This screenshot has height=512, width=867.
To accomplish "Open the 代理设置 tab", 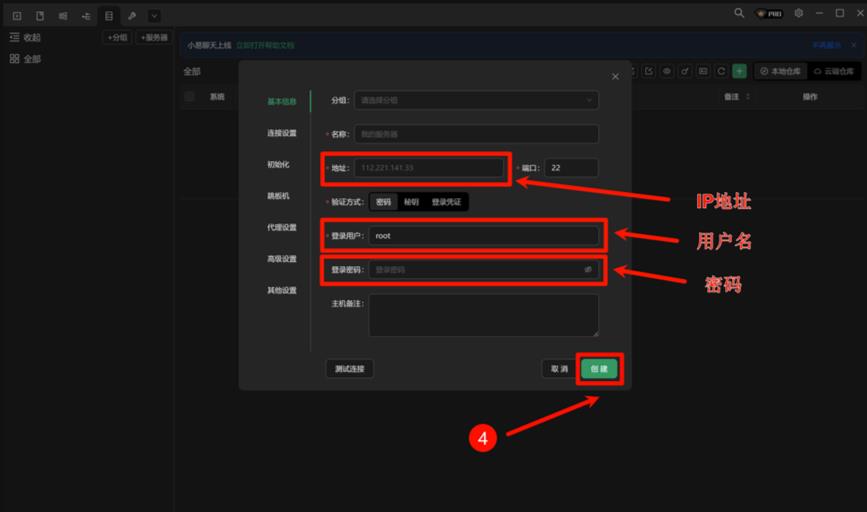I will tap(281, 227).
